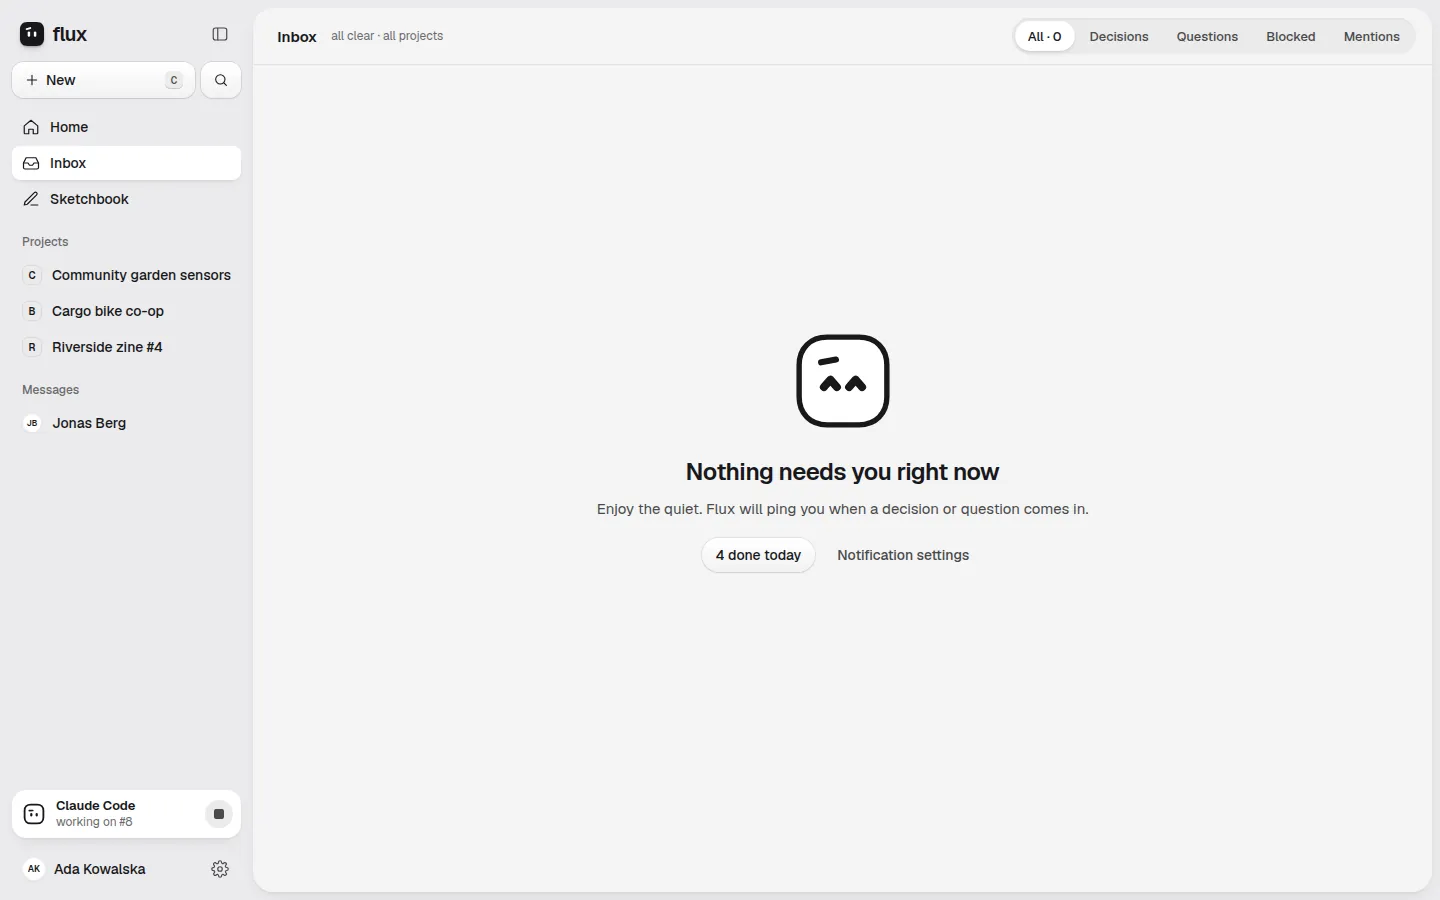Viewport: 1440px width, 900px height.
Task: Click the Projects section label
Action: click(x=45, y=242)
